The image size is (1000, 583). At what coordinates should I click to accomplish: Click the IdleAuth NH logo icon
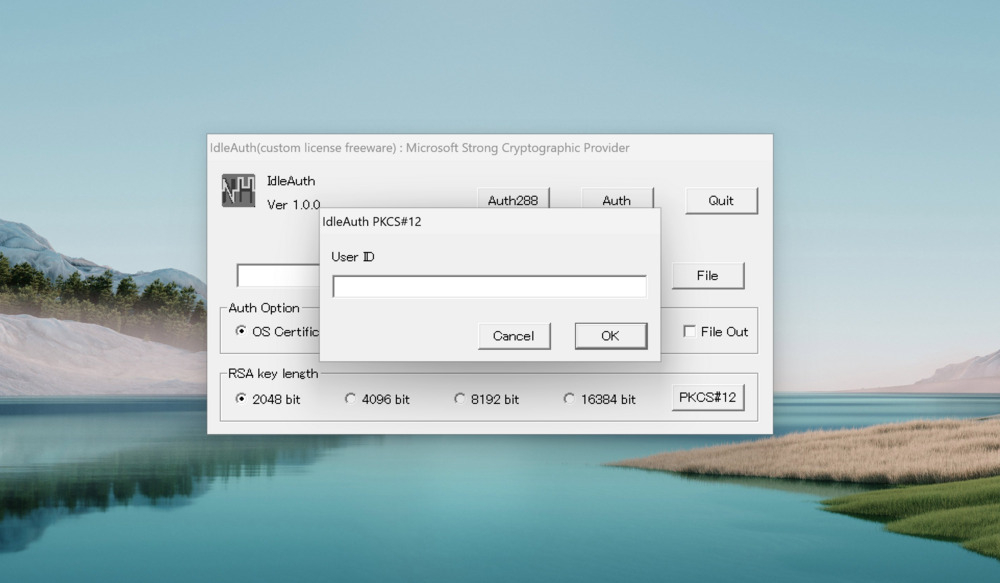pyautogui.click(x=239, y=190)
